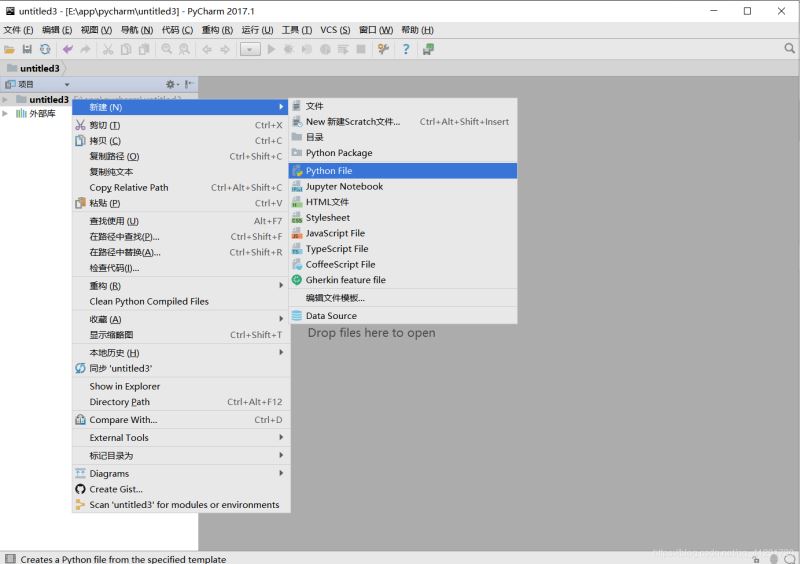Choose Jupyter Notebook from the submenu
Viewport: 800px width, 564px height.
403,187
